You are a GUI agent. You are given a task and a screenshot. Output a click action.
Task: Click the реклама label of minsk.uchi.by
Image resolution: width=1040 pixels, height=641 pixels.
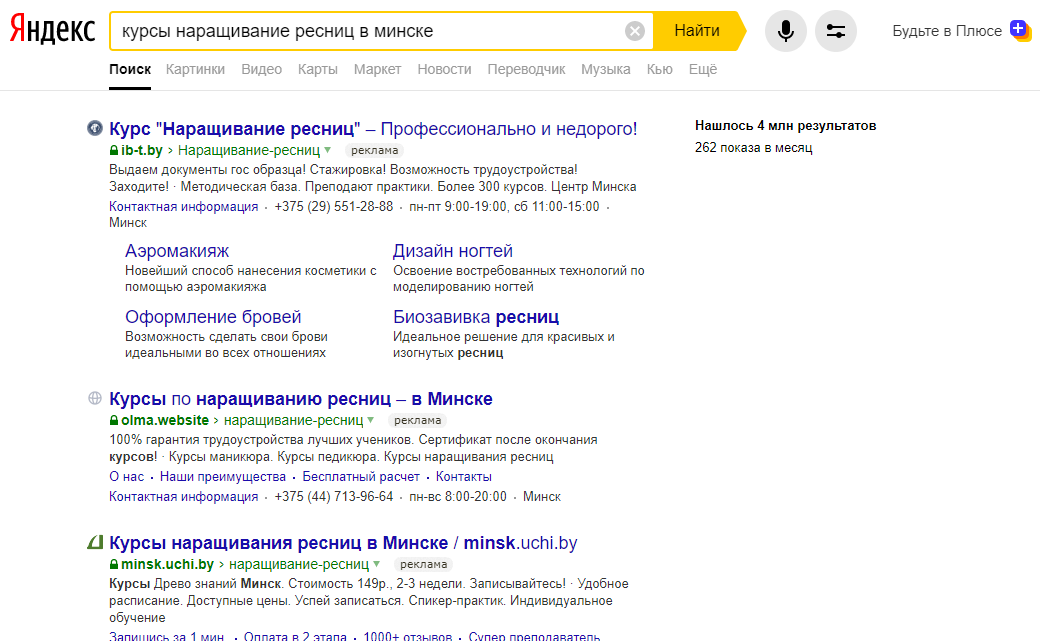point(423,565)
